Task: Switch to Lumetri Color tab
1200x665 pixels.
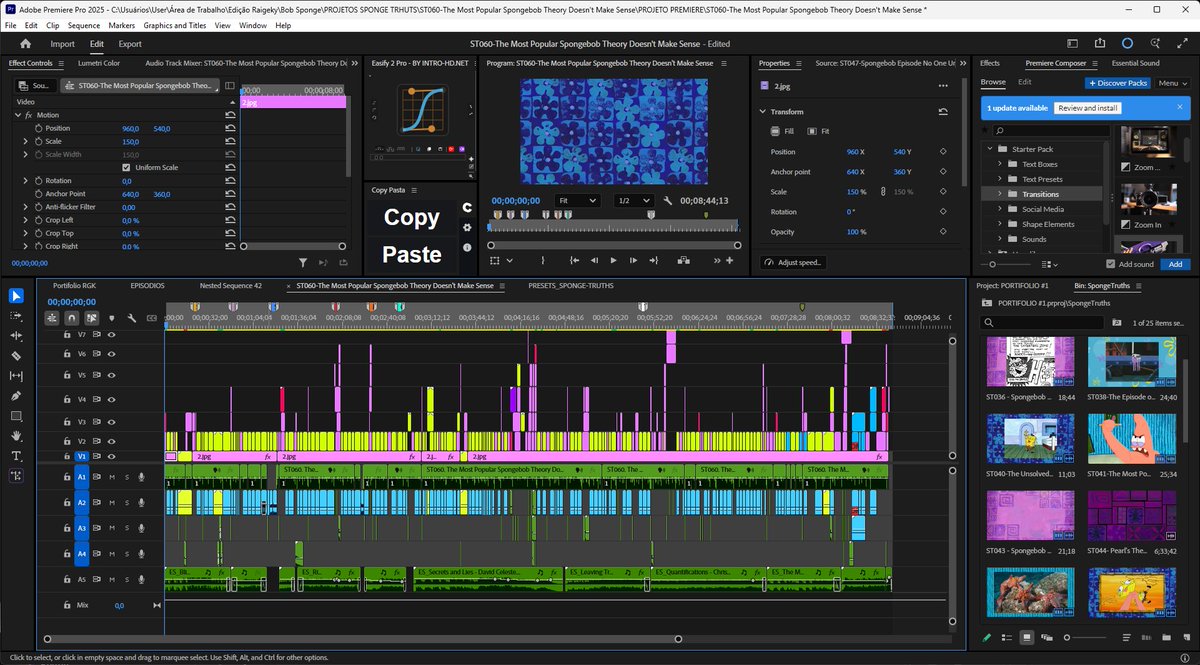Action: (x=98, y=63)
